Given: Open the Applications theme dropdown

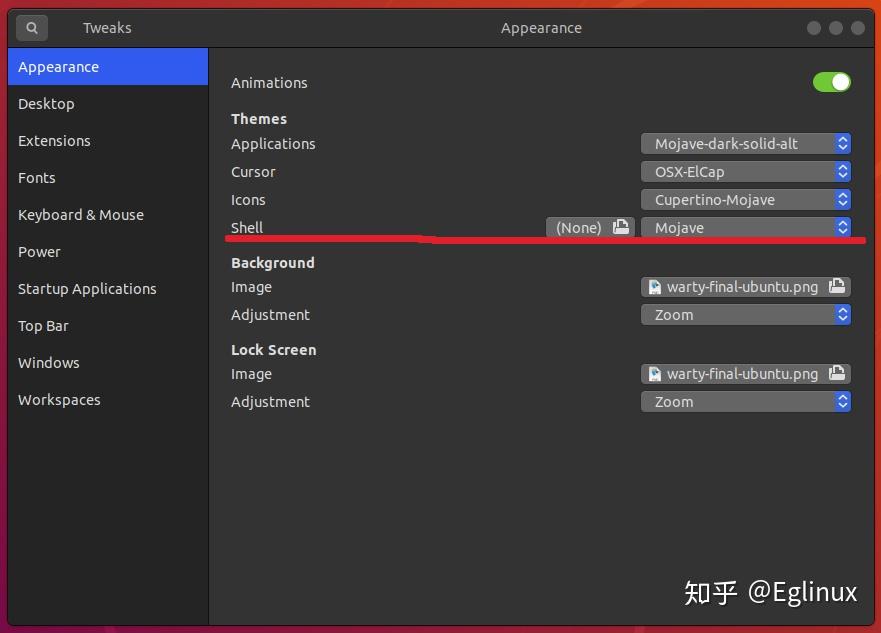Looking at the screenshot, I should (745, 143).
